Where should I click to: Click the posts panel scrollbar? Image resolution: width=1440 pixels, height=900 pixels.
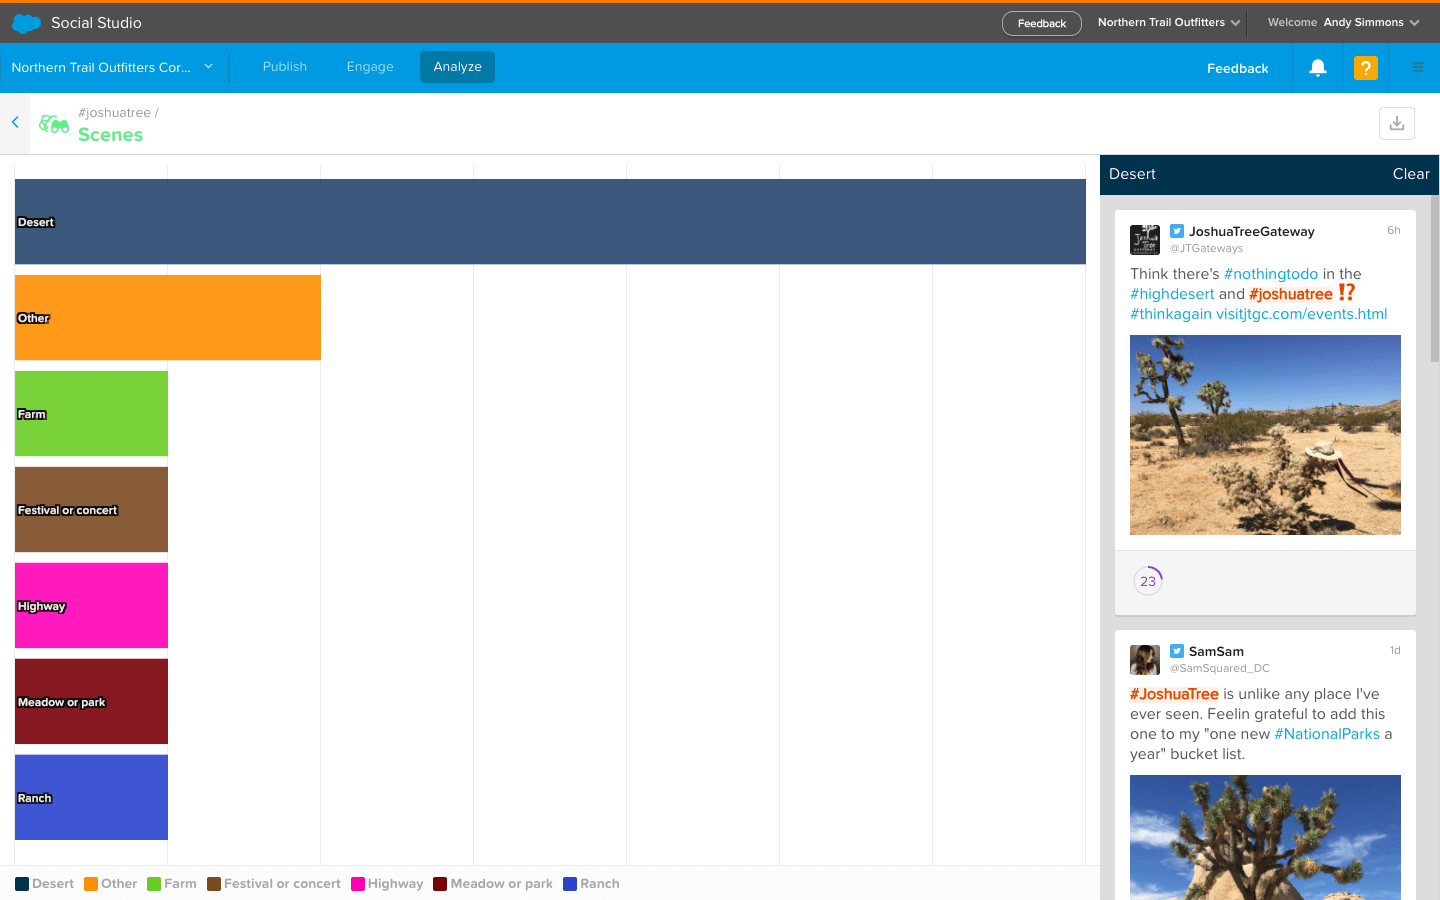pyautogui.click(x=1435, y=278)
